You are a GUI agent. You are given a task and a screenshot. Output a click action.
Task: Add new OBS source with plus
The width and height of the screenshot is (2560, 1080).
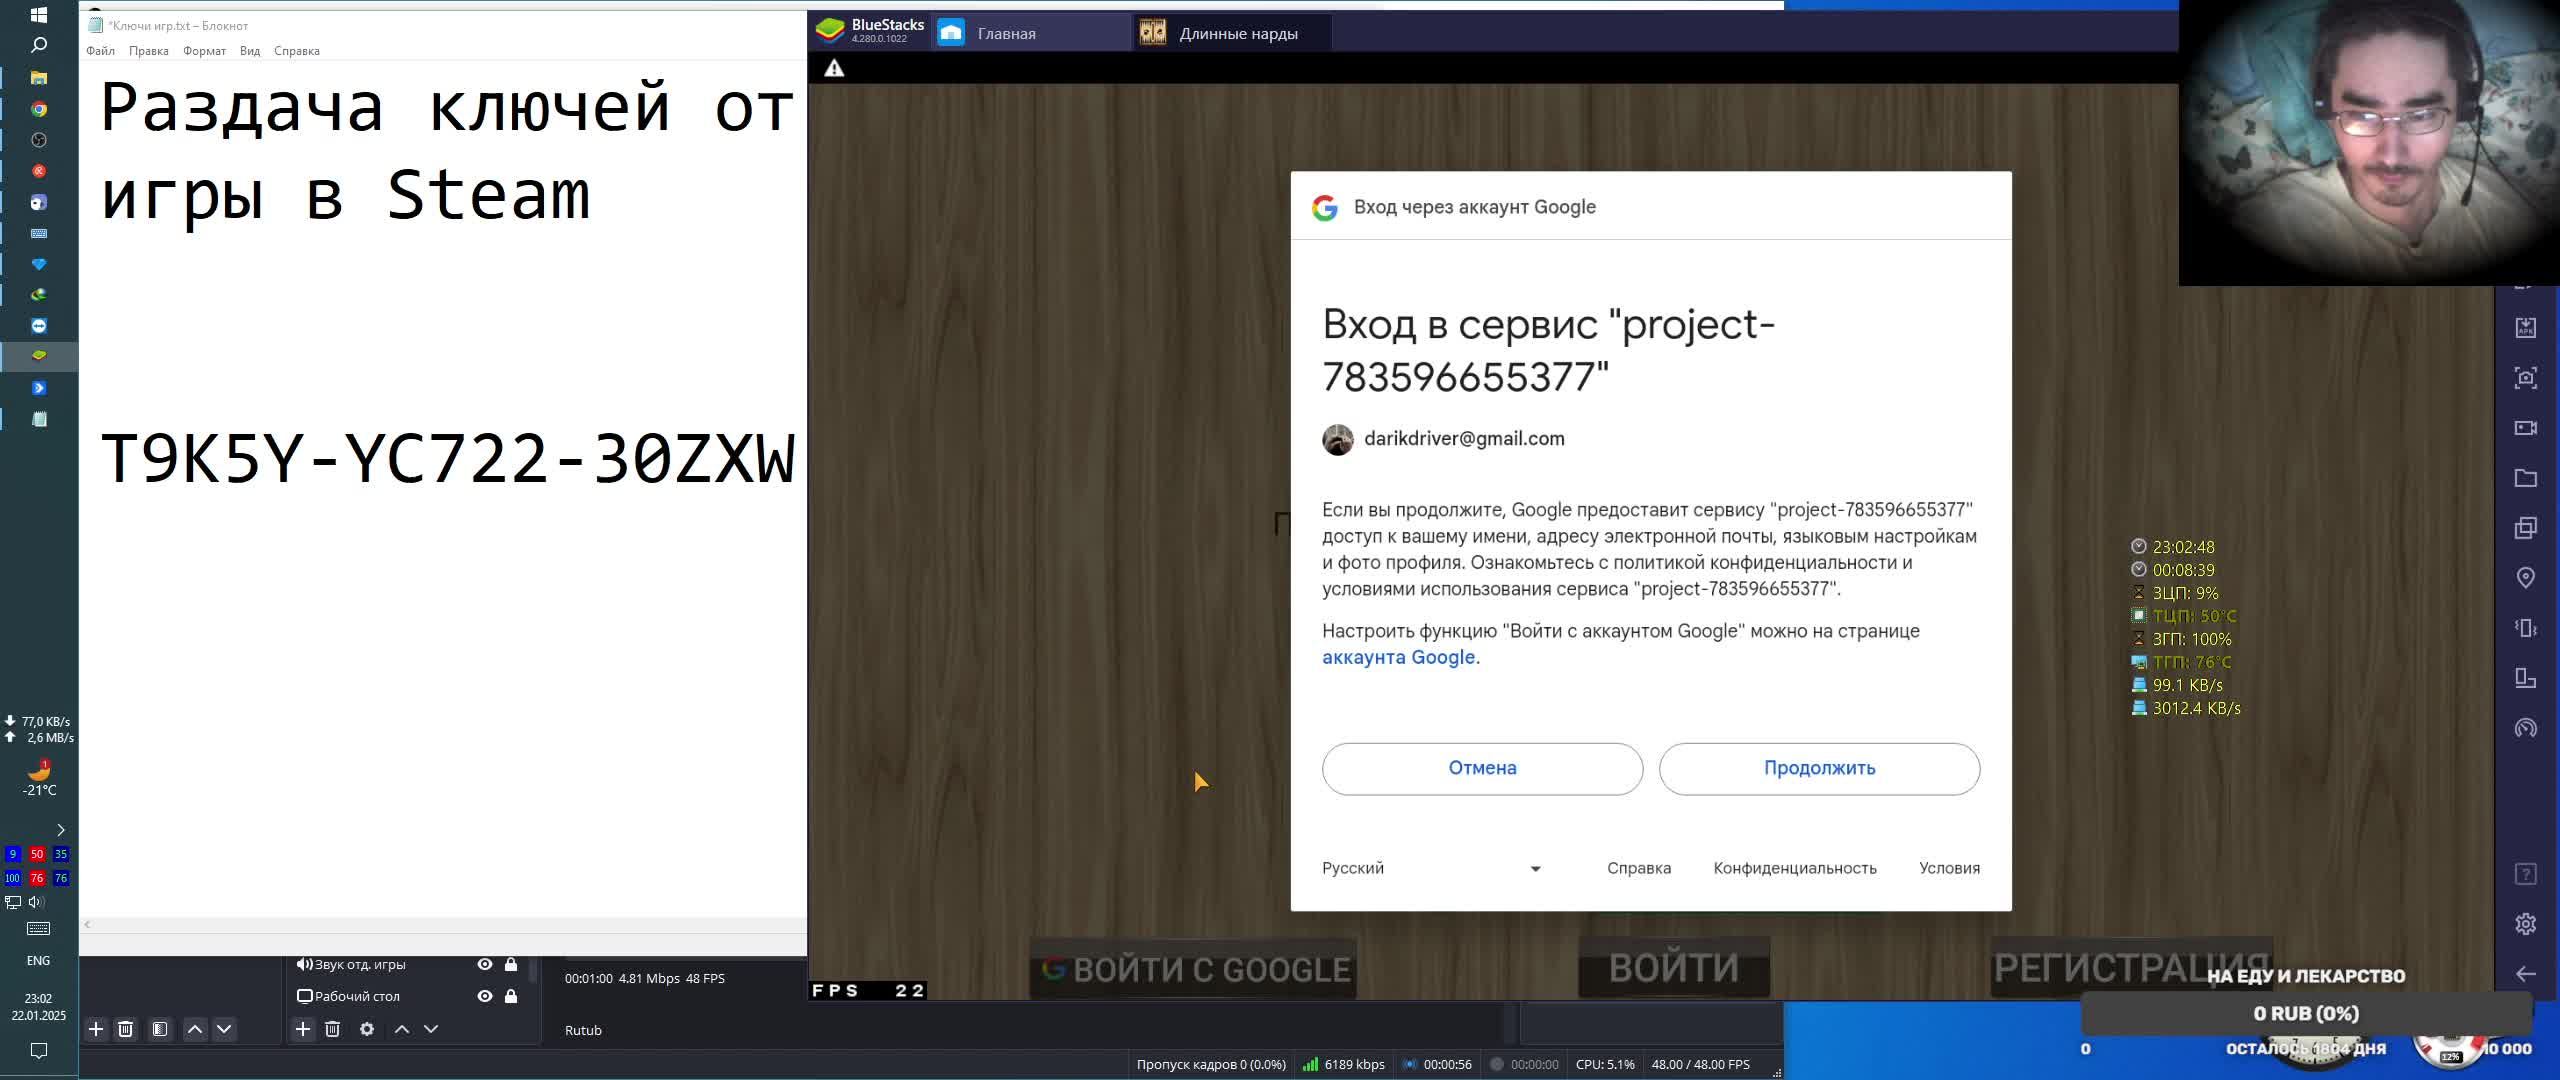[x=303, y=1029]
